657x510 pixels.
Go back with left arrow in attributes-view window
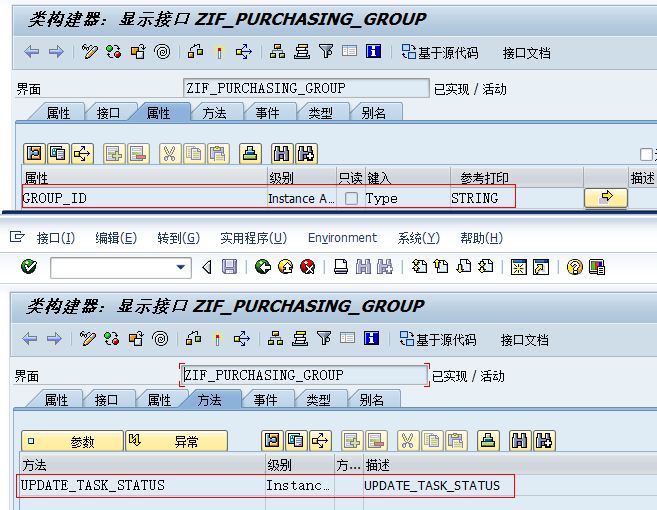tap(31, 52)
